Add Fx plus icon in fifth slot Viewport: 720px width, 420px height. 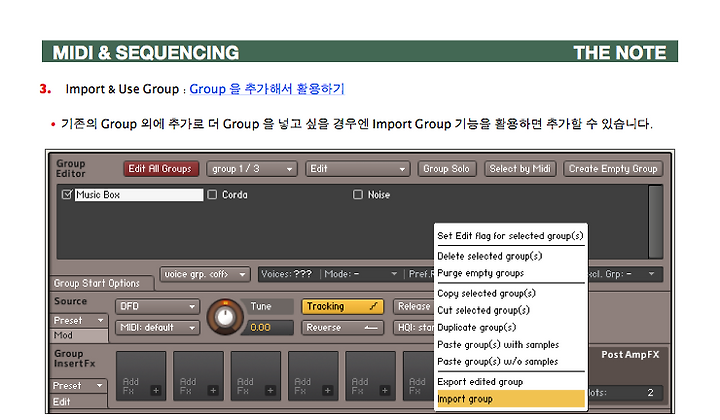tap(385, 391)
